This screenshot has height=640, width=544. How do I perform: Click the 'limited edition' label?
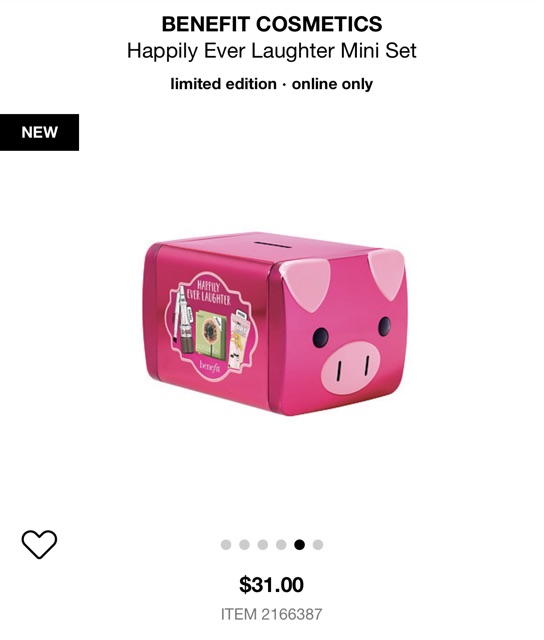[x=223, y=84]
